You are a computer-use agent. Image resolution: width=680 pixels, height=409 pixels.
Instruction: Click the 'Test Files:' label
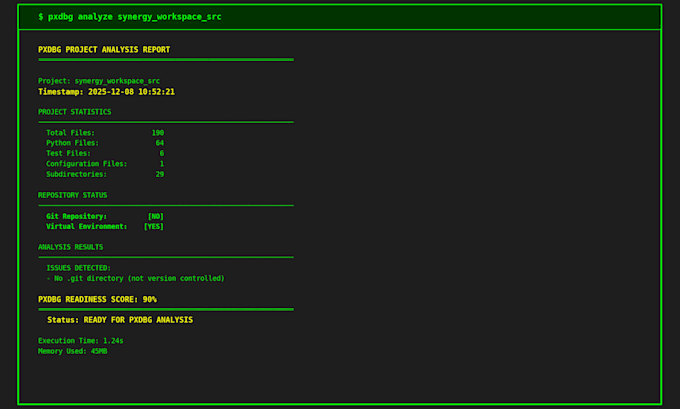pos(69,154)
